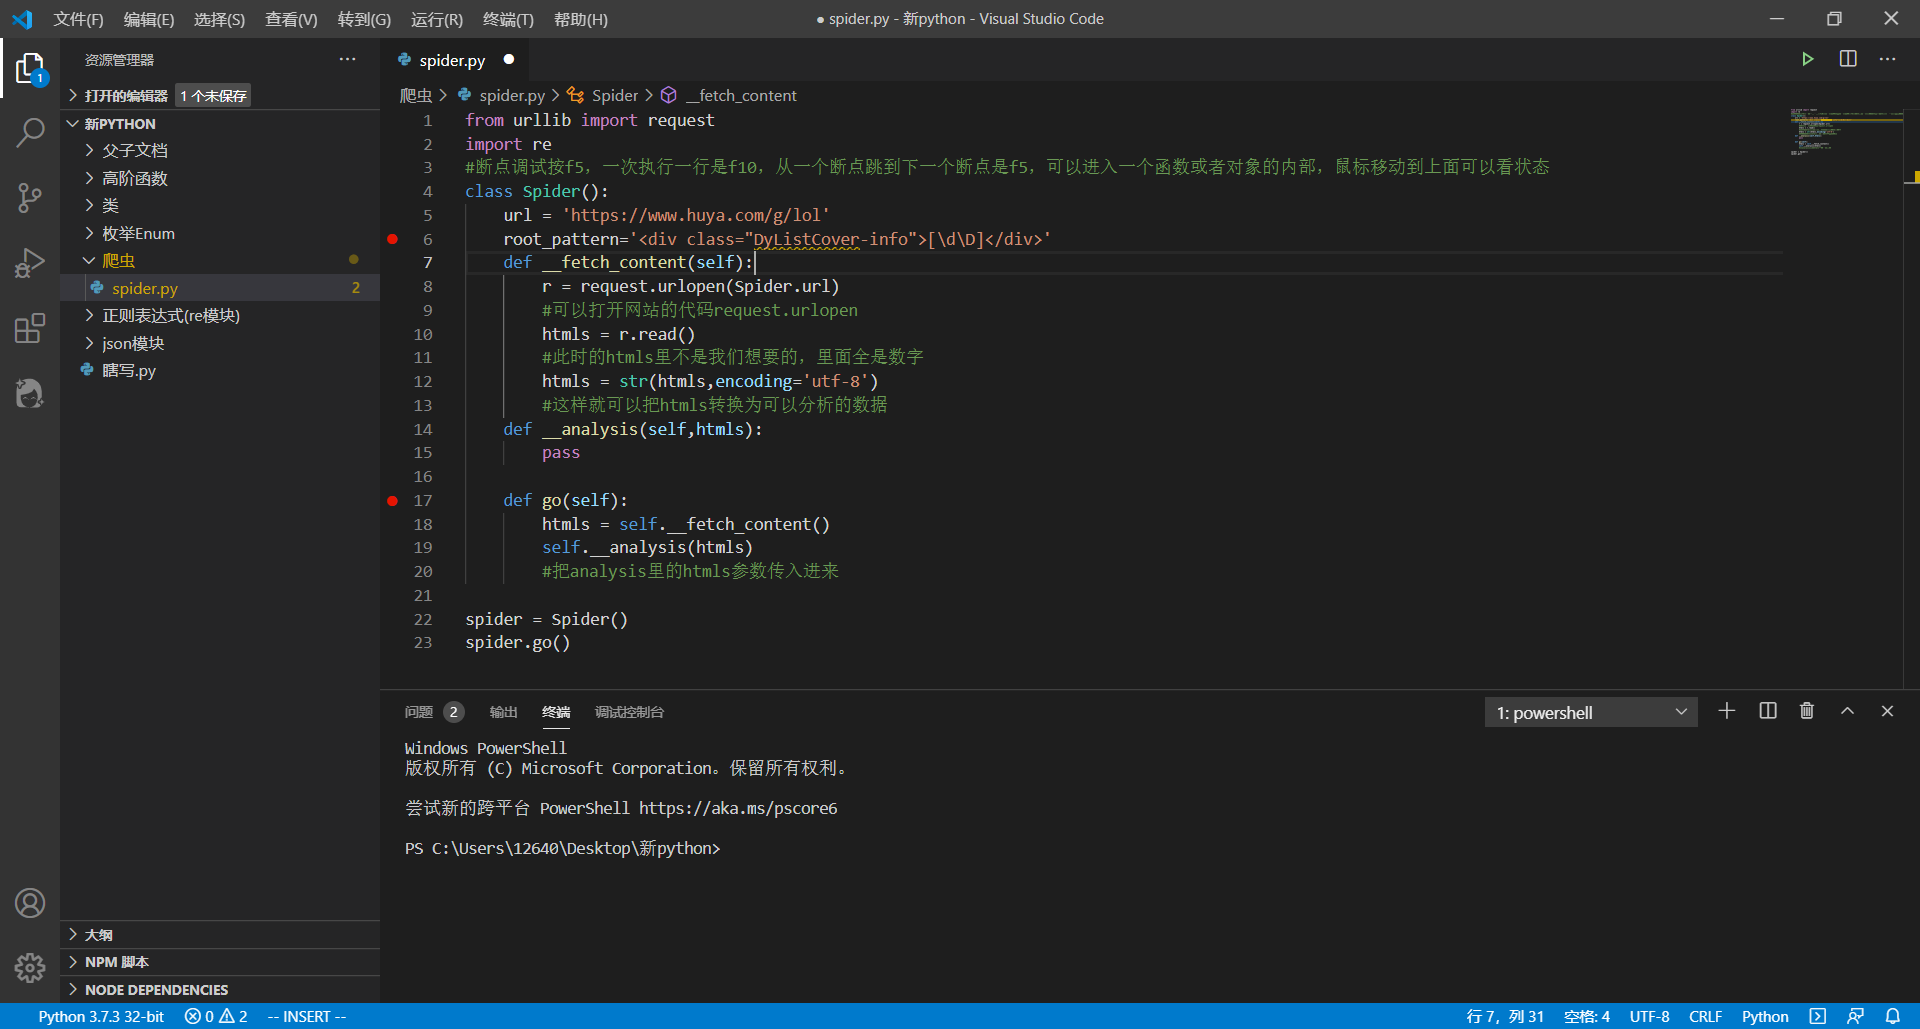
Task: Split the terminal panel
Action: (x=1768, y=711)
